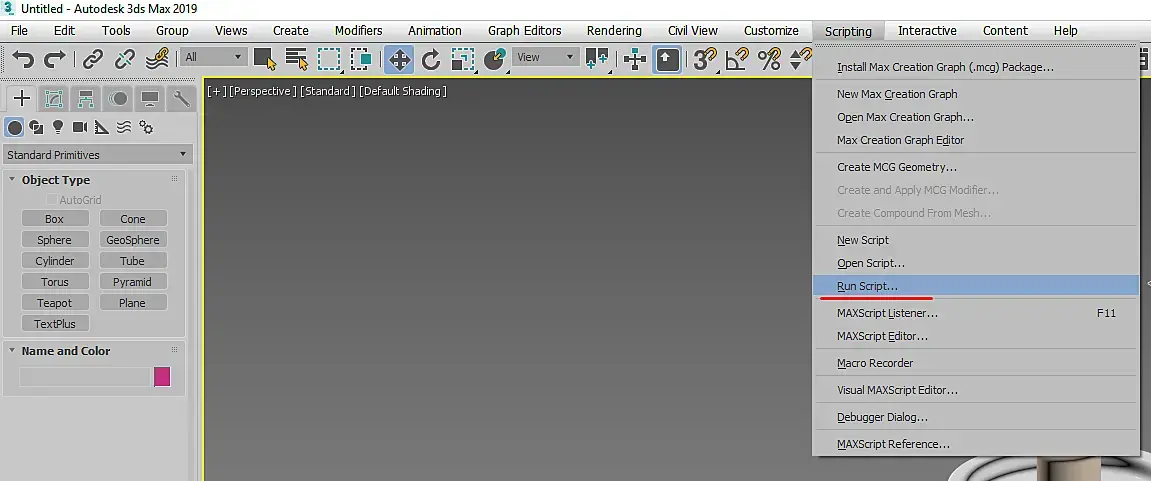This screenshot has height=481, width=1151.
Task: Open the Modifiers menu
Action: pyautogui.click(x=358, y=31)
